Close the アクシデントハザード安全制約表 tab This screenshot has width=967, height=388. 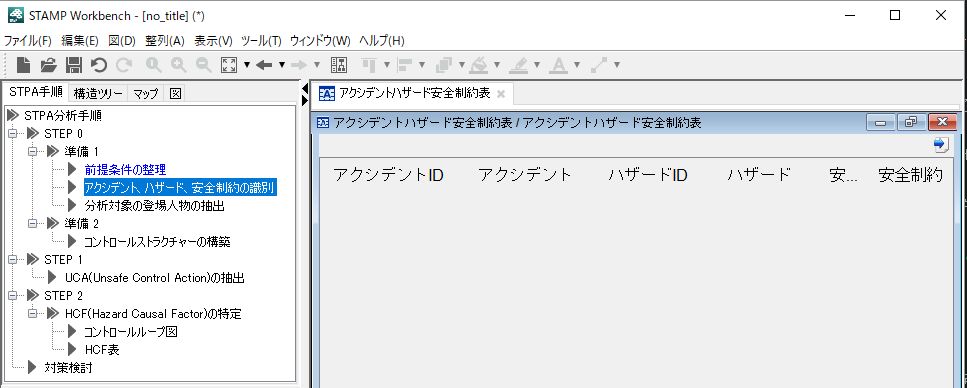[x=501, y=94]
